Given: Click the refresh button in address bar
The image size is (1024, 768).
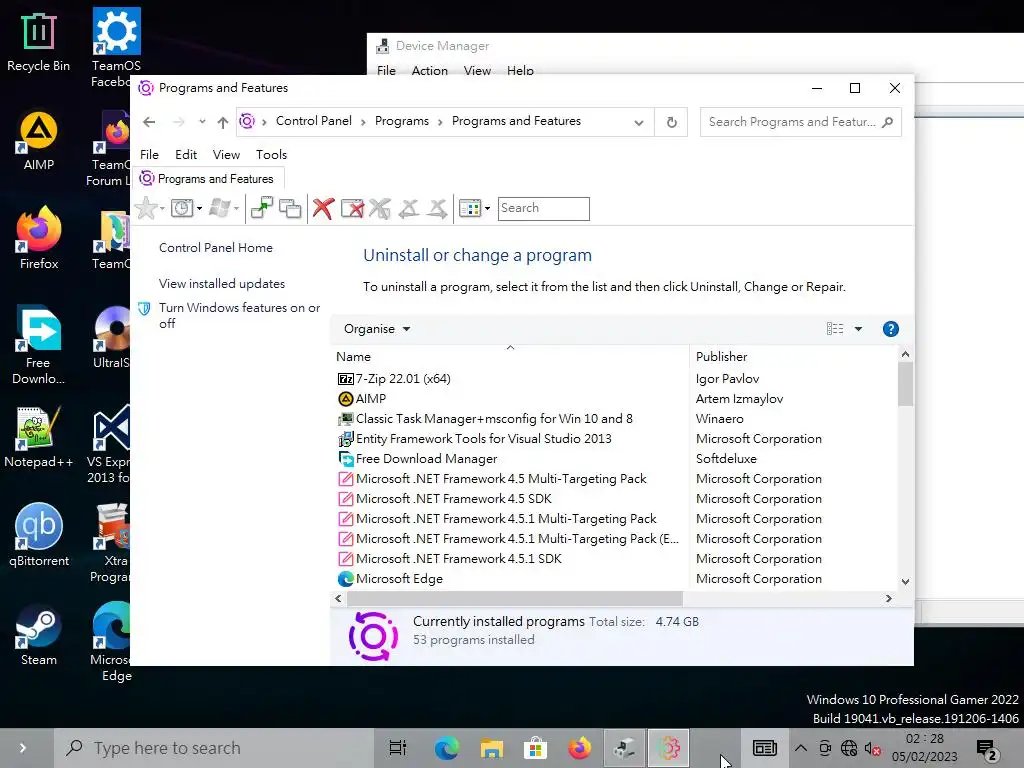Looking at the screenshot, I should point(671,122).
